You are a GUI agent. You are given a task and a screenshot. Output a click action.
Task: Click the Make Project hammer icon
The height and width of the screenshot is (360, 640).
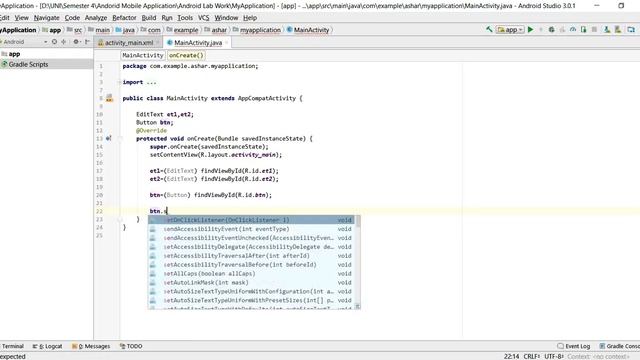(x=489, y=29)
